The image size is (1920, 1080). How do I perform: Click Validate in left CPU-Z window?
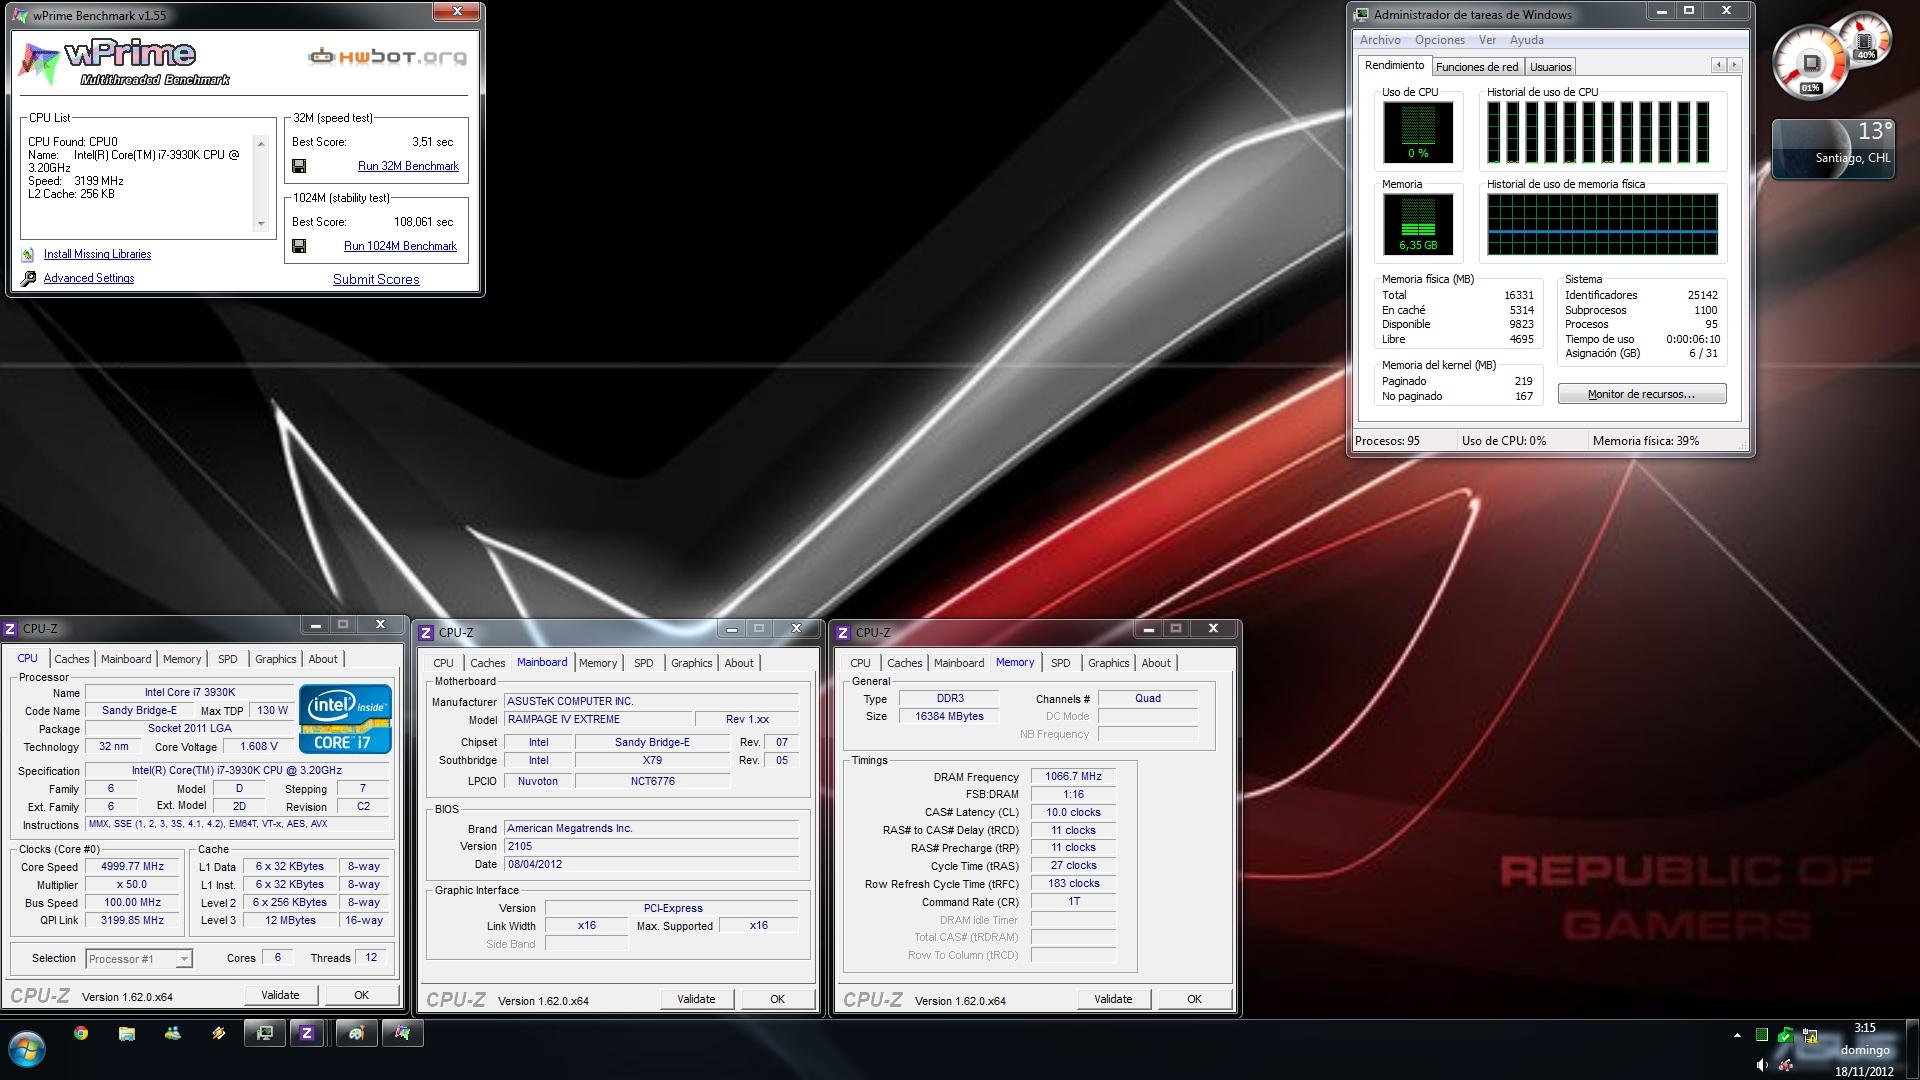pyautogui.click(x=280, y=995)
